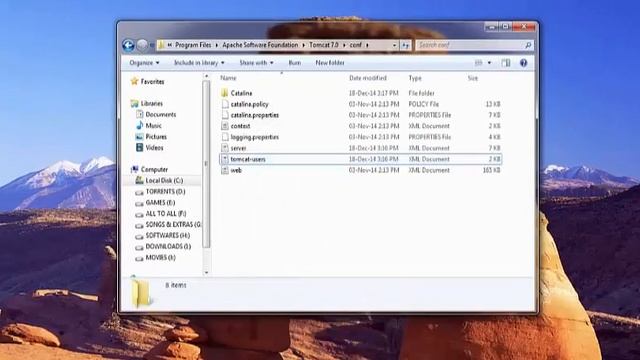Open the Documents library
Screen dimensions: 640x360
pyautogui.click(x=161, y=115)
